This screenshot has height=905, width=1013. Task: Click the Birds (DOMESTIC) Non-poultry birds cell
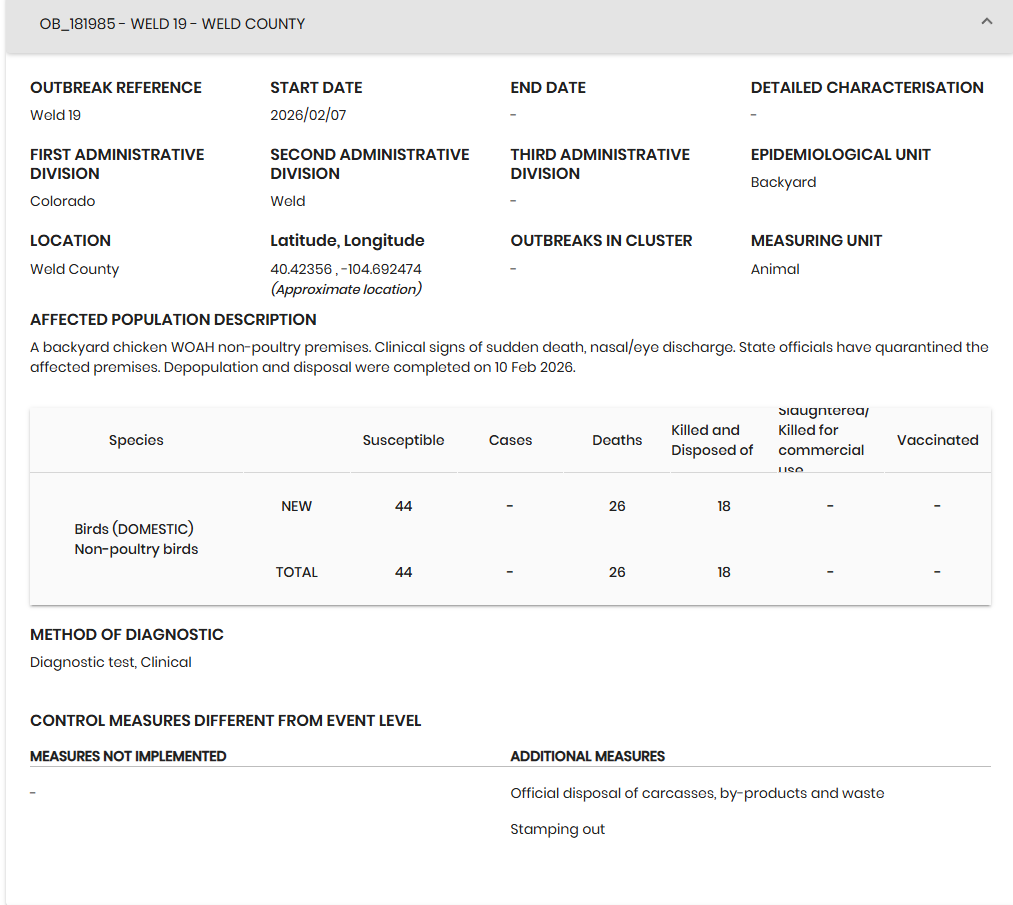(136, 539)
